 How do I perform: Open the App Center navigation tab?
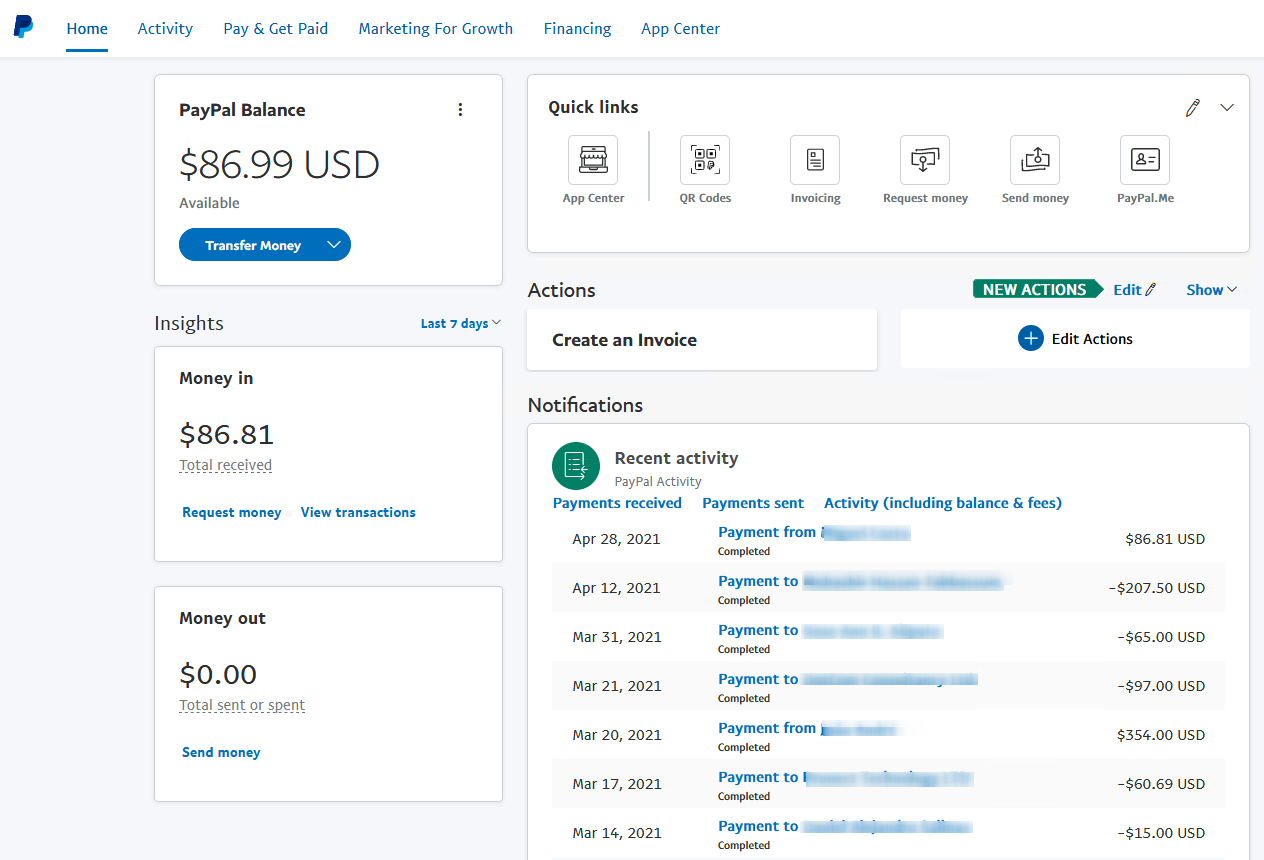pos(681,29)
